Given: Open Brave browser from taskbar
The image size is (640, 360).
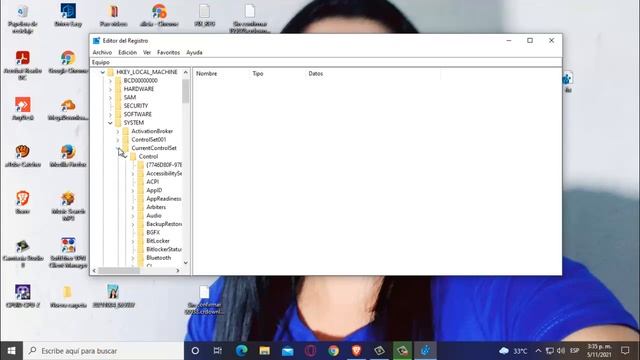Looking at the screenshot, I should (x=356, y=351).
